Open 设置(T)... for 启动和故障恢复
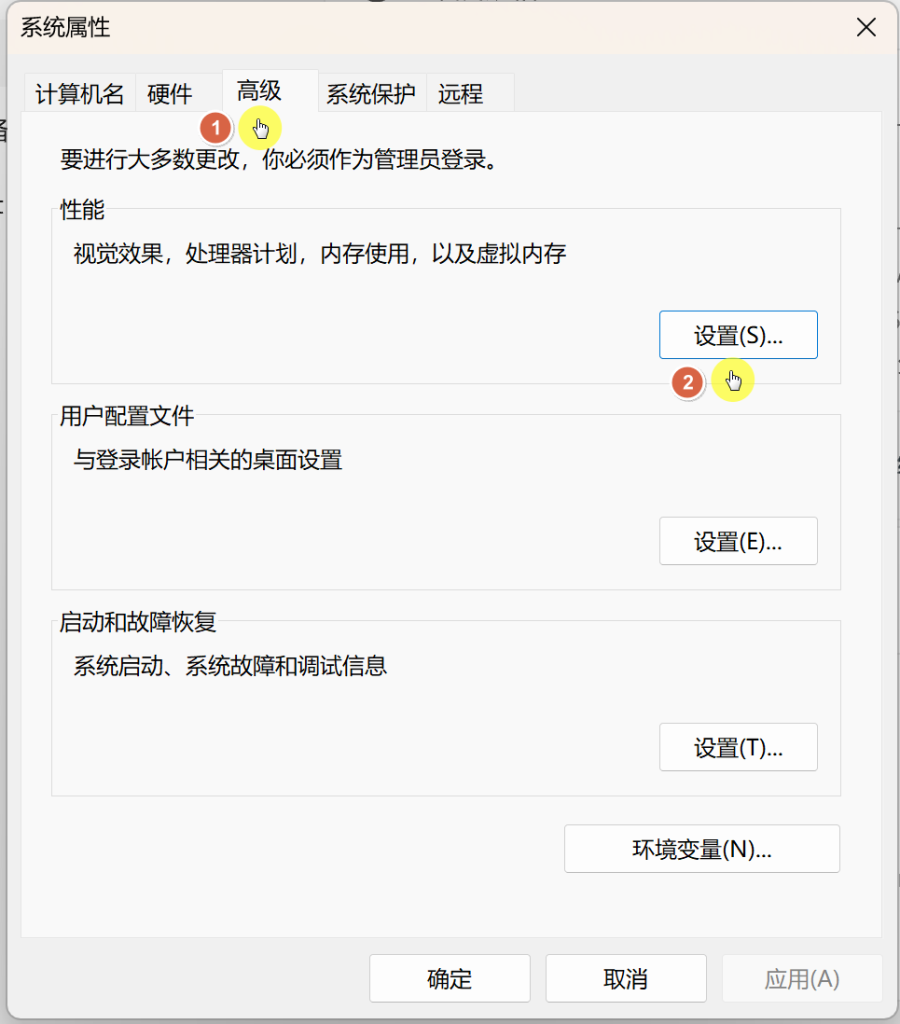The width and height of the screenshot is (900, 1024). [x=738, y=747]
